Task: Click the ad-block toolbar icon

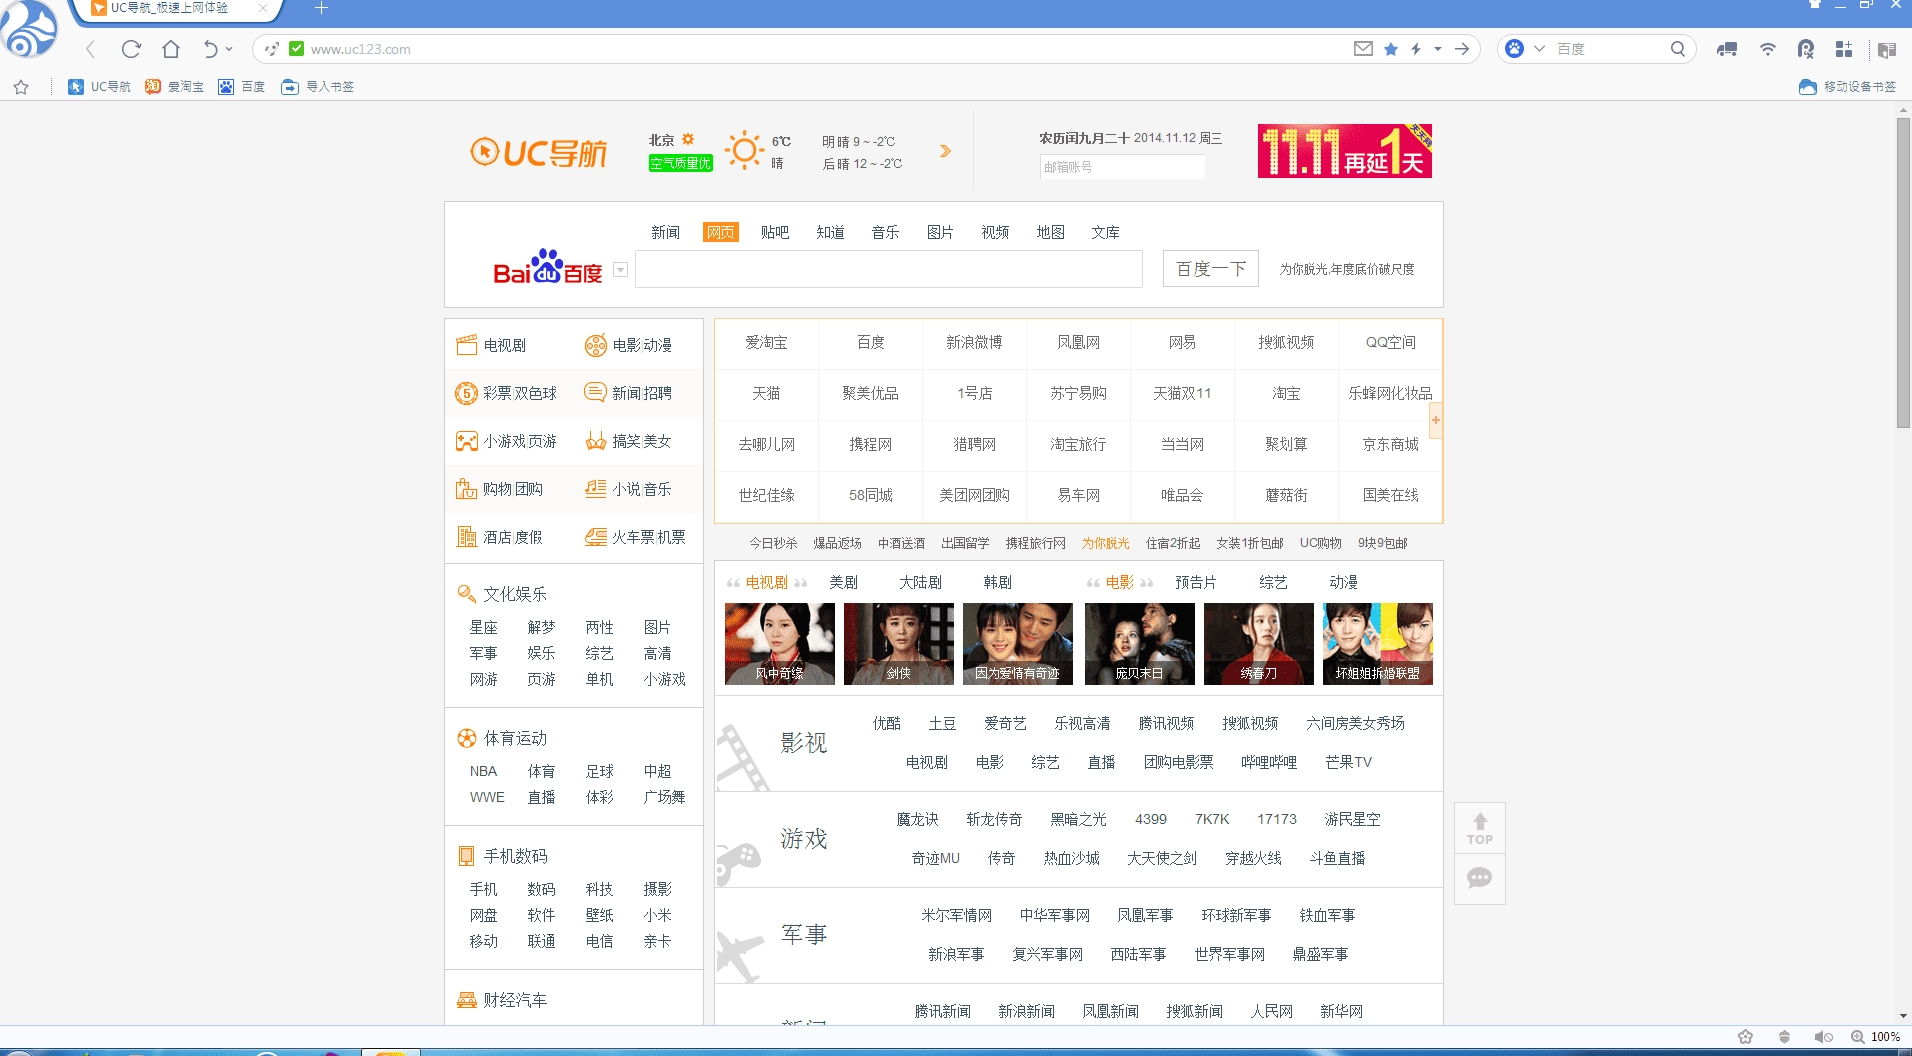Action: click(1806, 49)
